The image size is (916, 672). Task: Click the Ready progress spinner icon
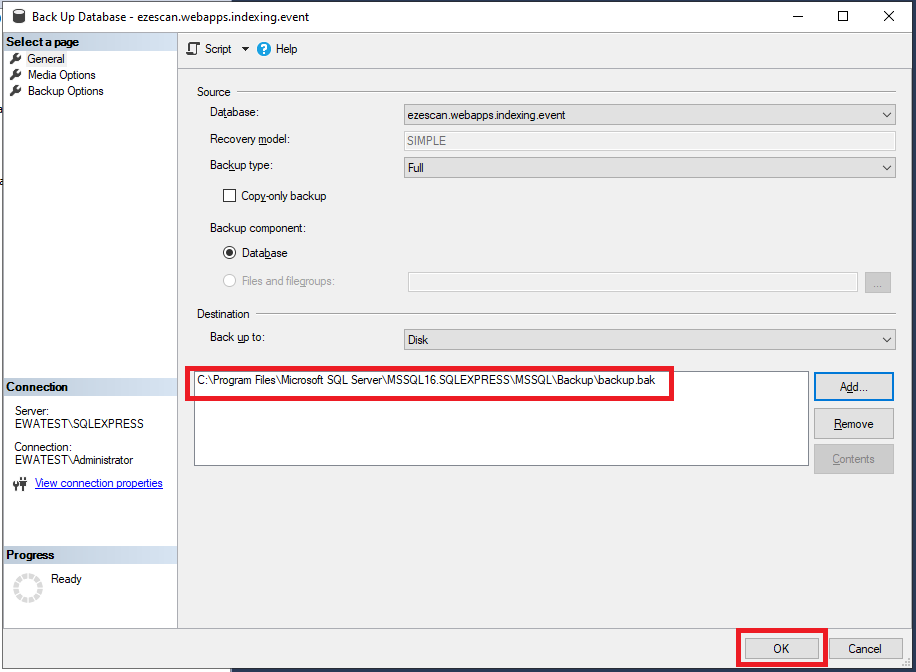tap(28, 587)
